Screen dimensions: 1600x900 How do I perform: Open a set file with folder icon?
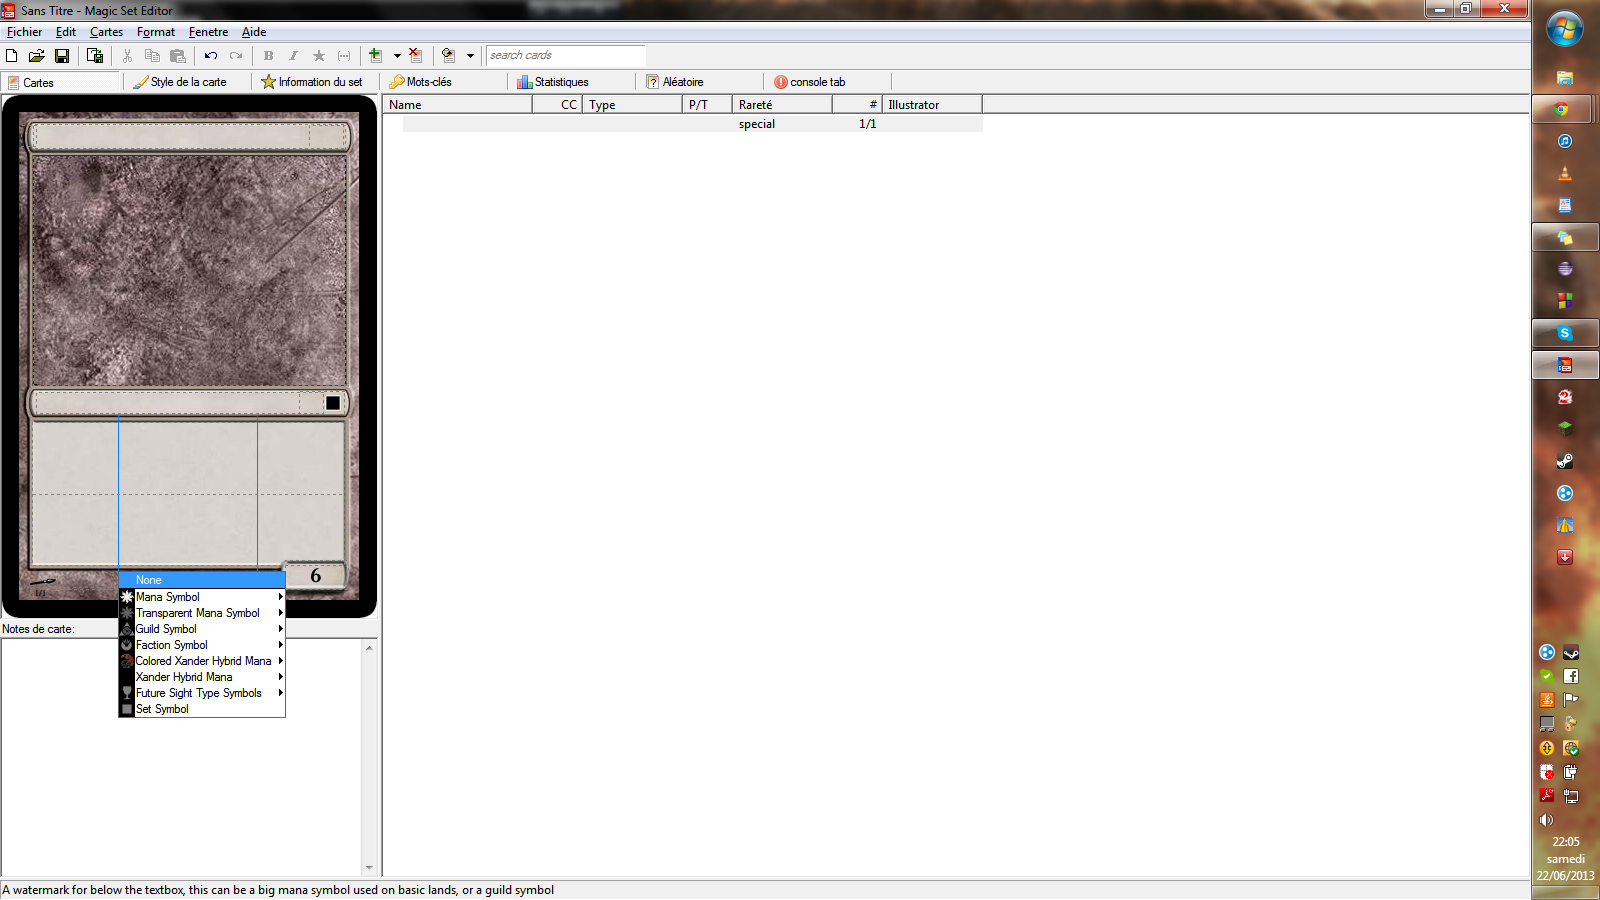[x=36, y=56]
